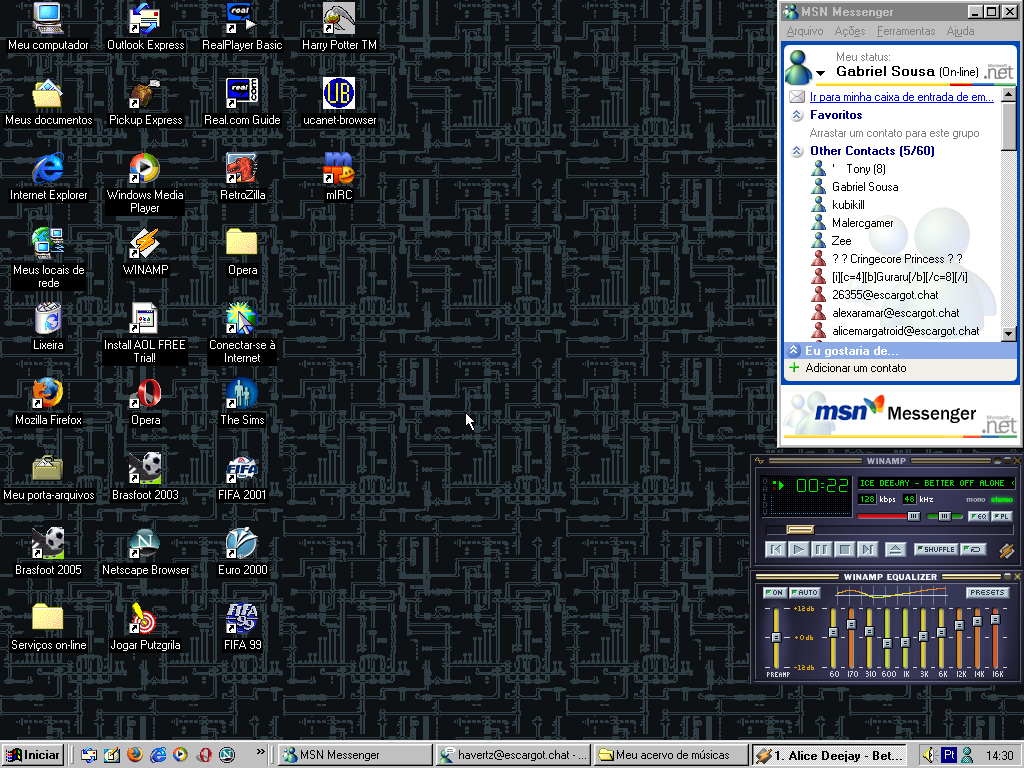Launch Firefox from the quick launch bar

(135, 755)
